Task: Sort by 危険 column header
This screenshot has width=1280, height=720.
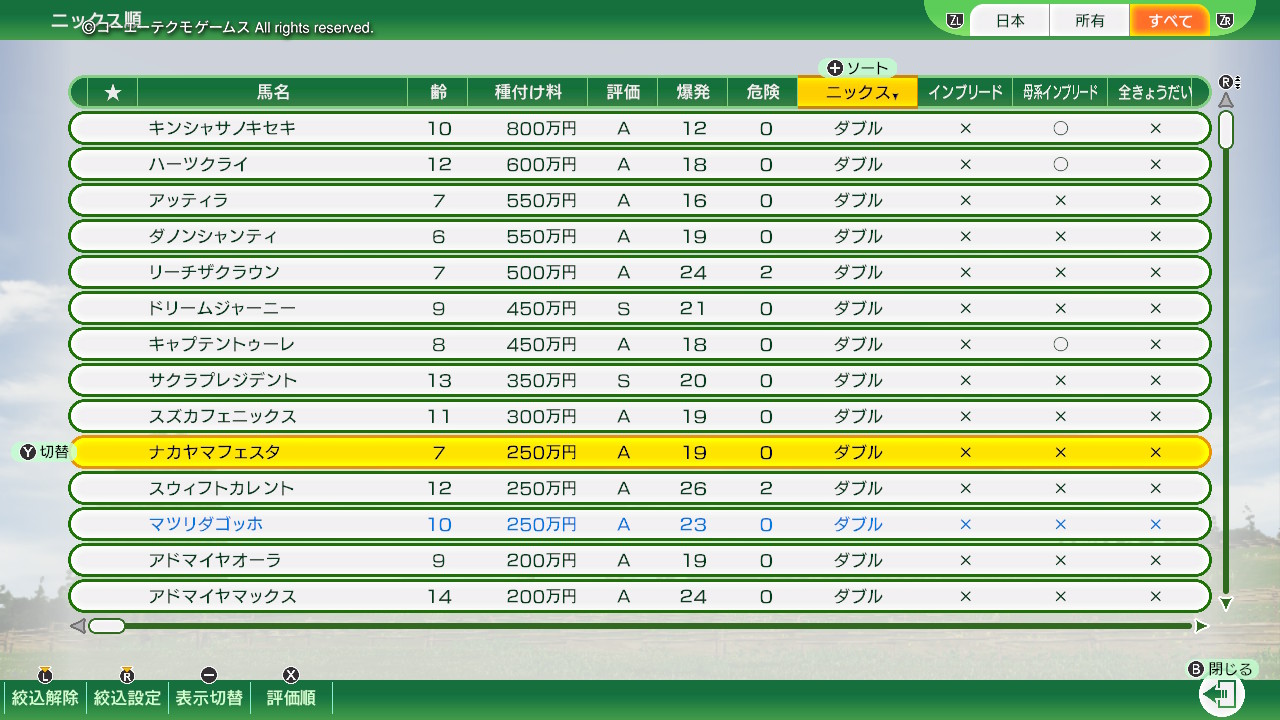Action: [x=763, y=92]
